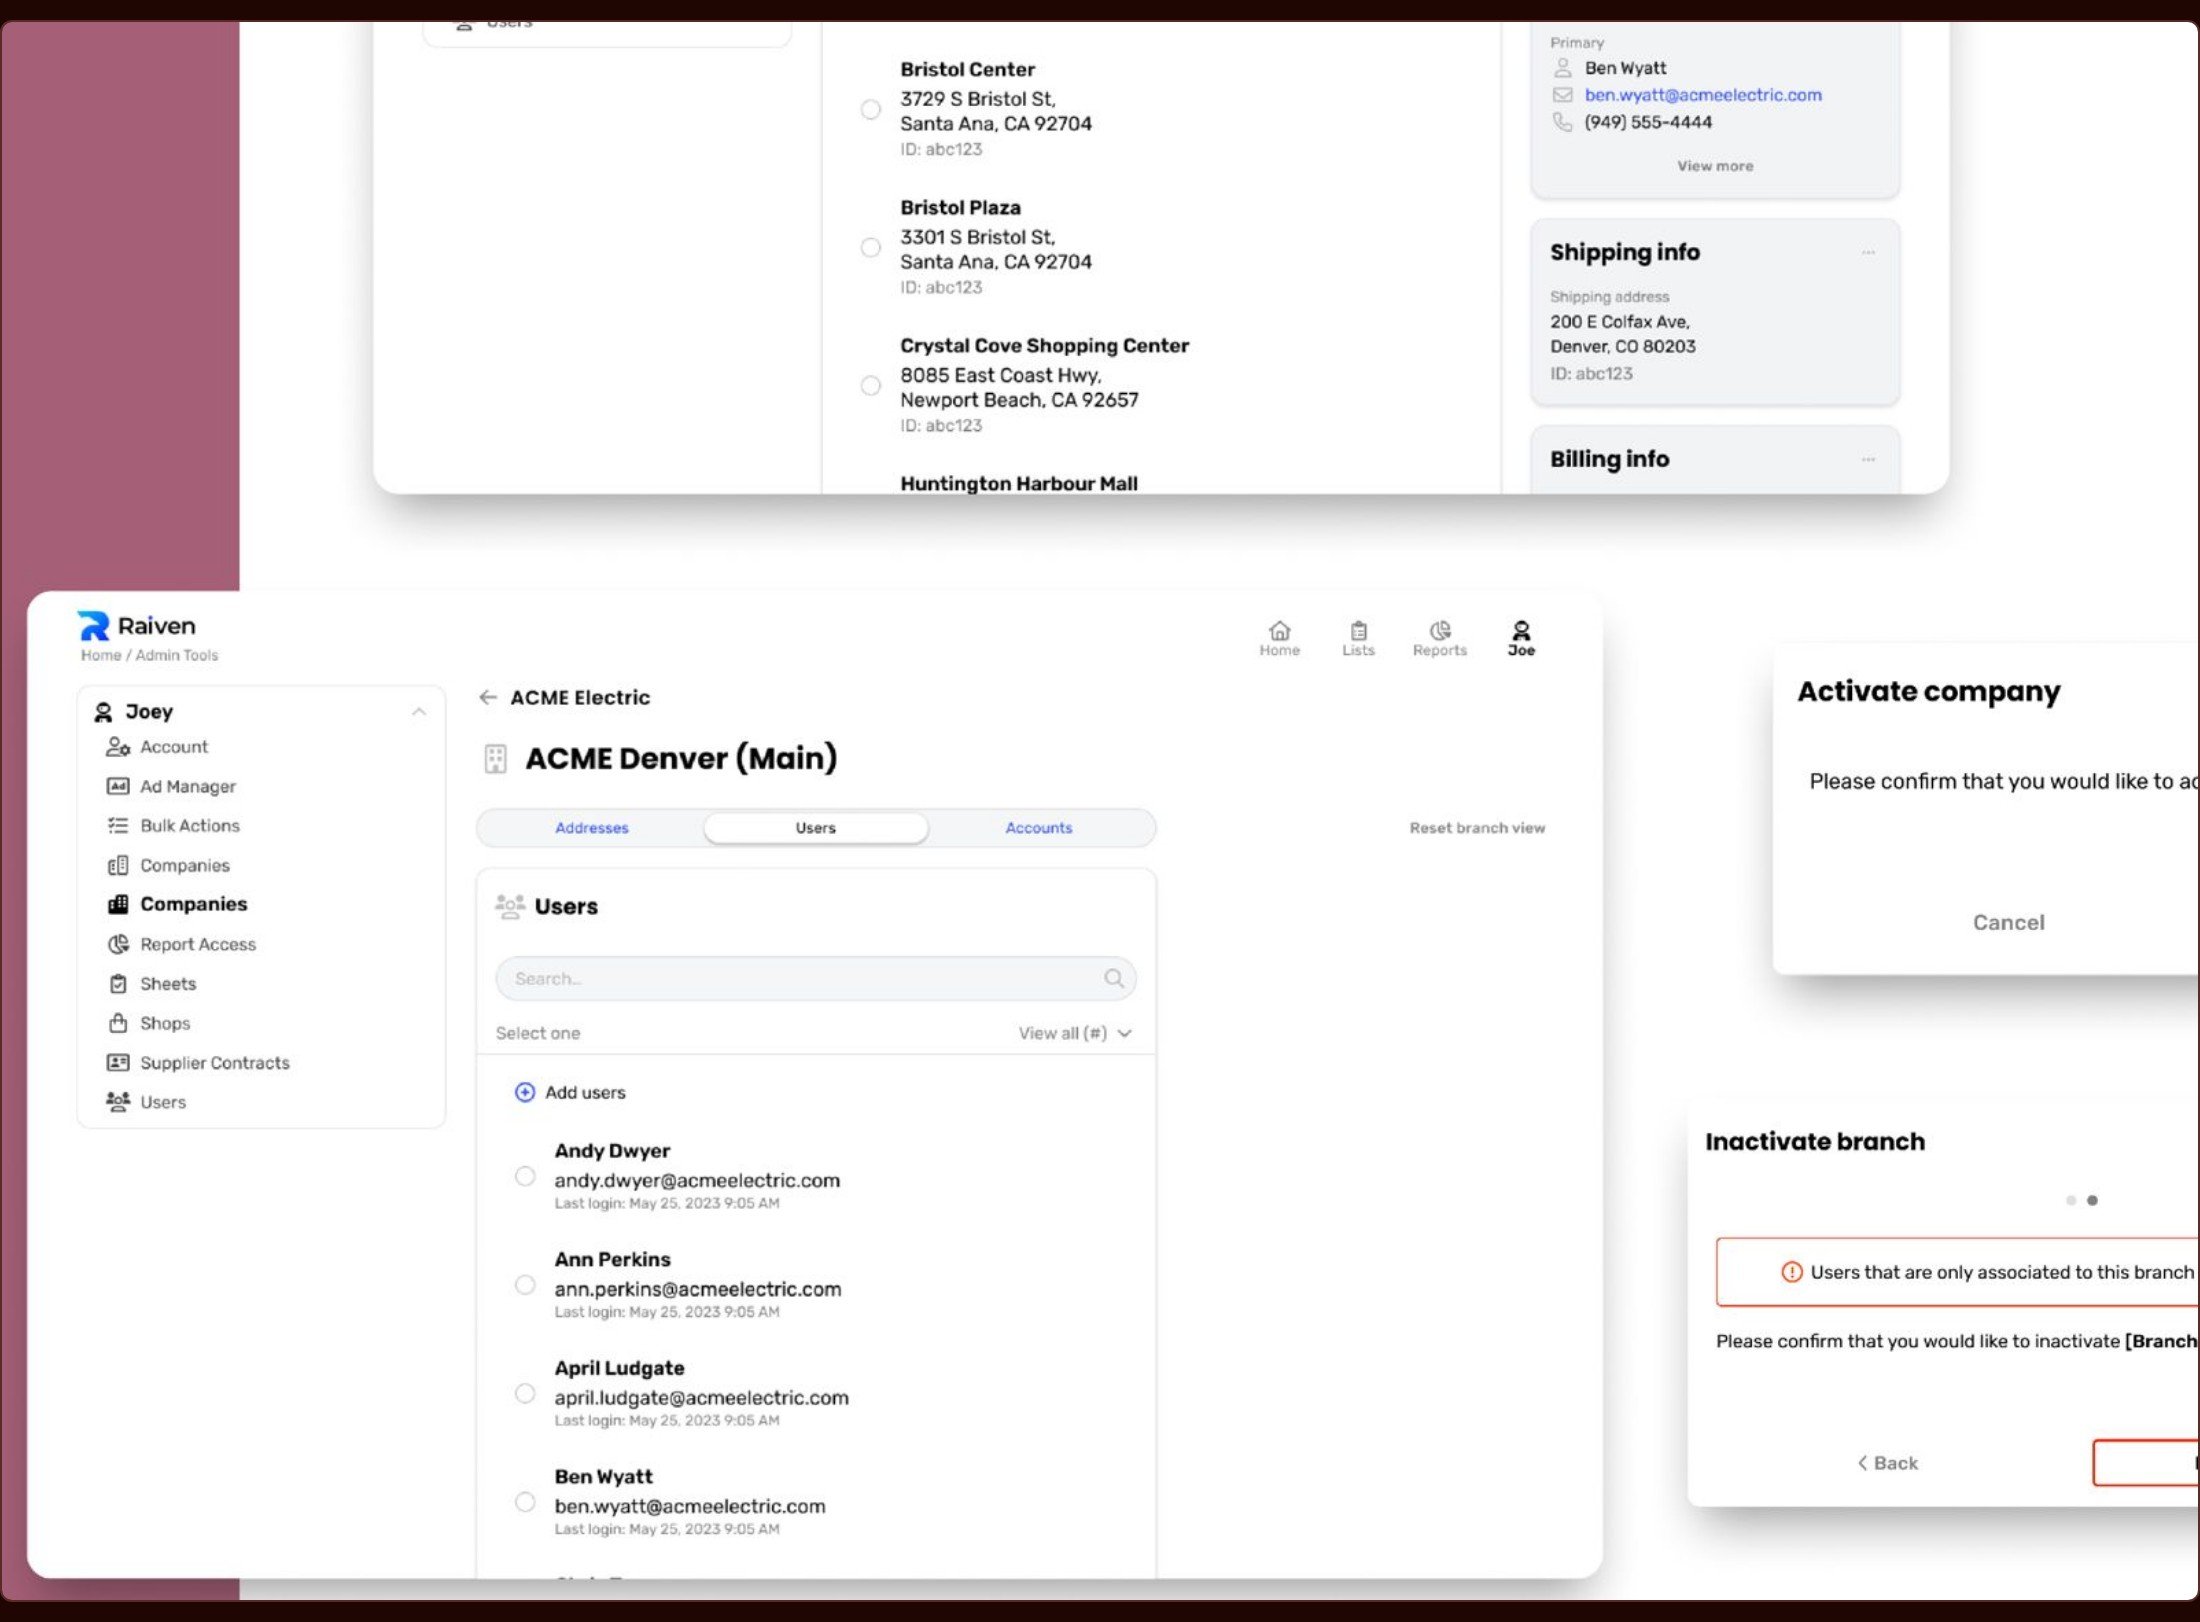
Task: Click View more in contact card
Action: 1715,166
